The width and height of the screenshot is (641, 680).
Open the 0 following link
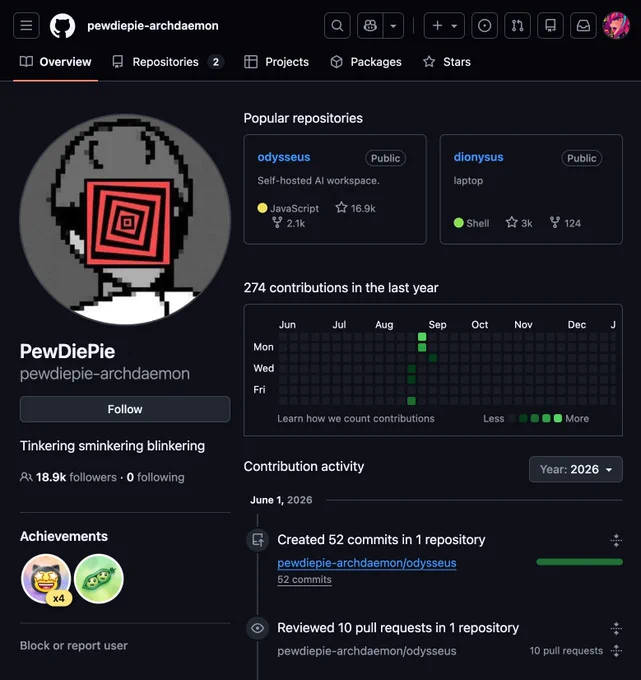155,477
